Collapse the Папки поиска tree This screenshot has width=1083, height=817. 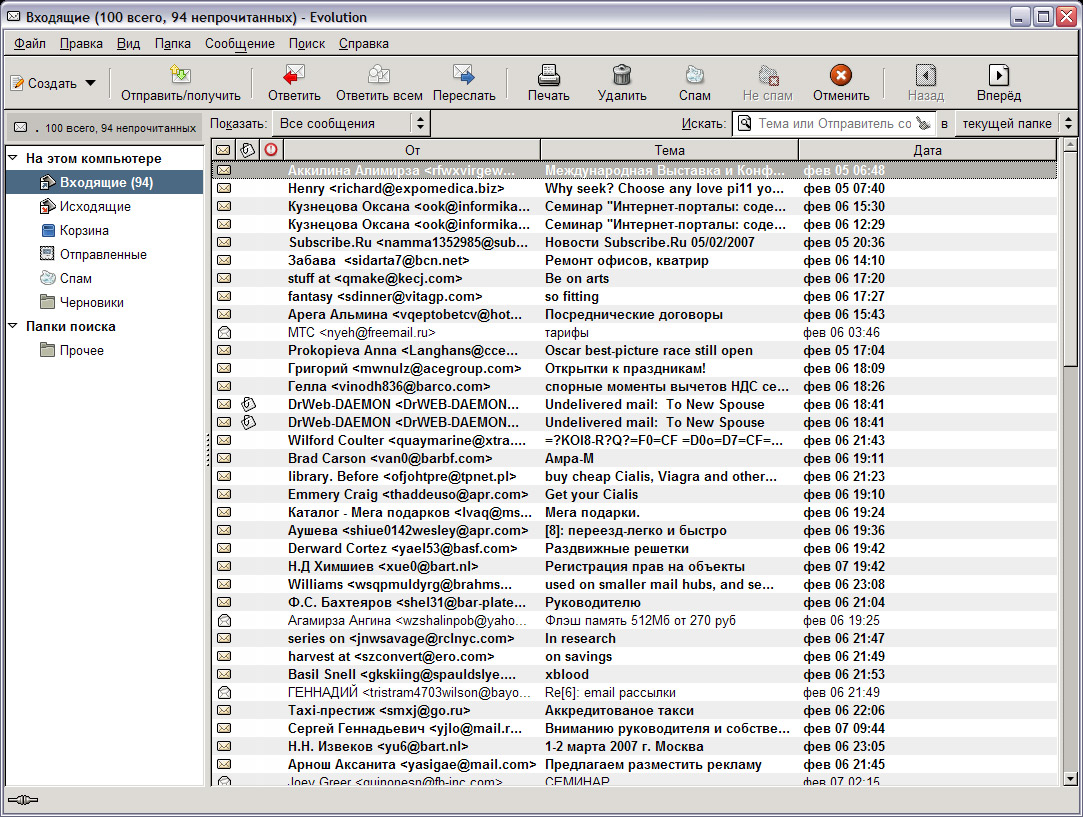(x=12, y=326)
